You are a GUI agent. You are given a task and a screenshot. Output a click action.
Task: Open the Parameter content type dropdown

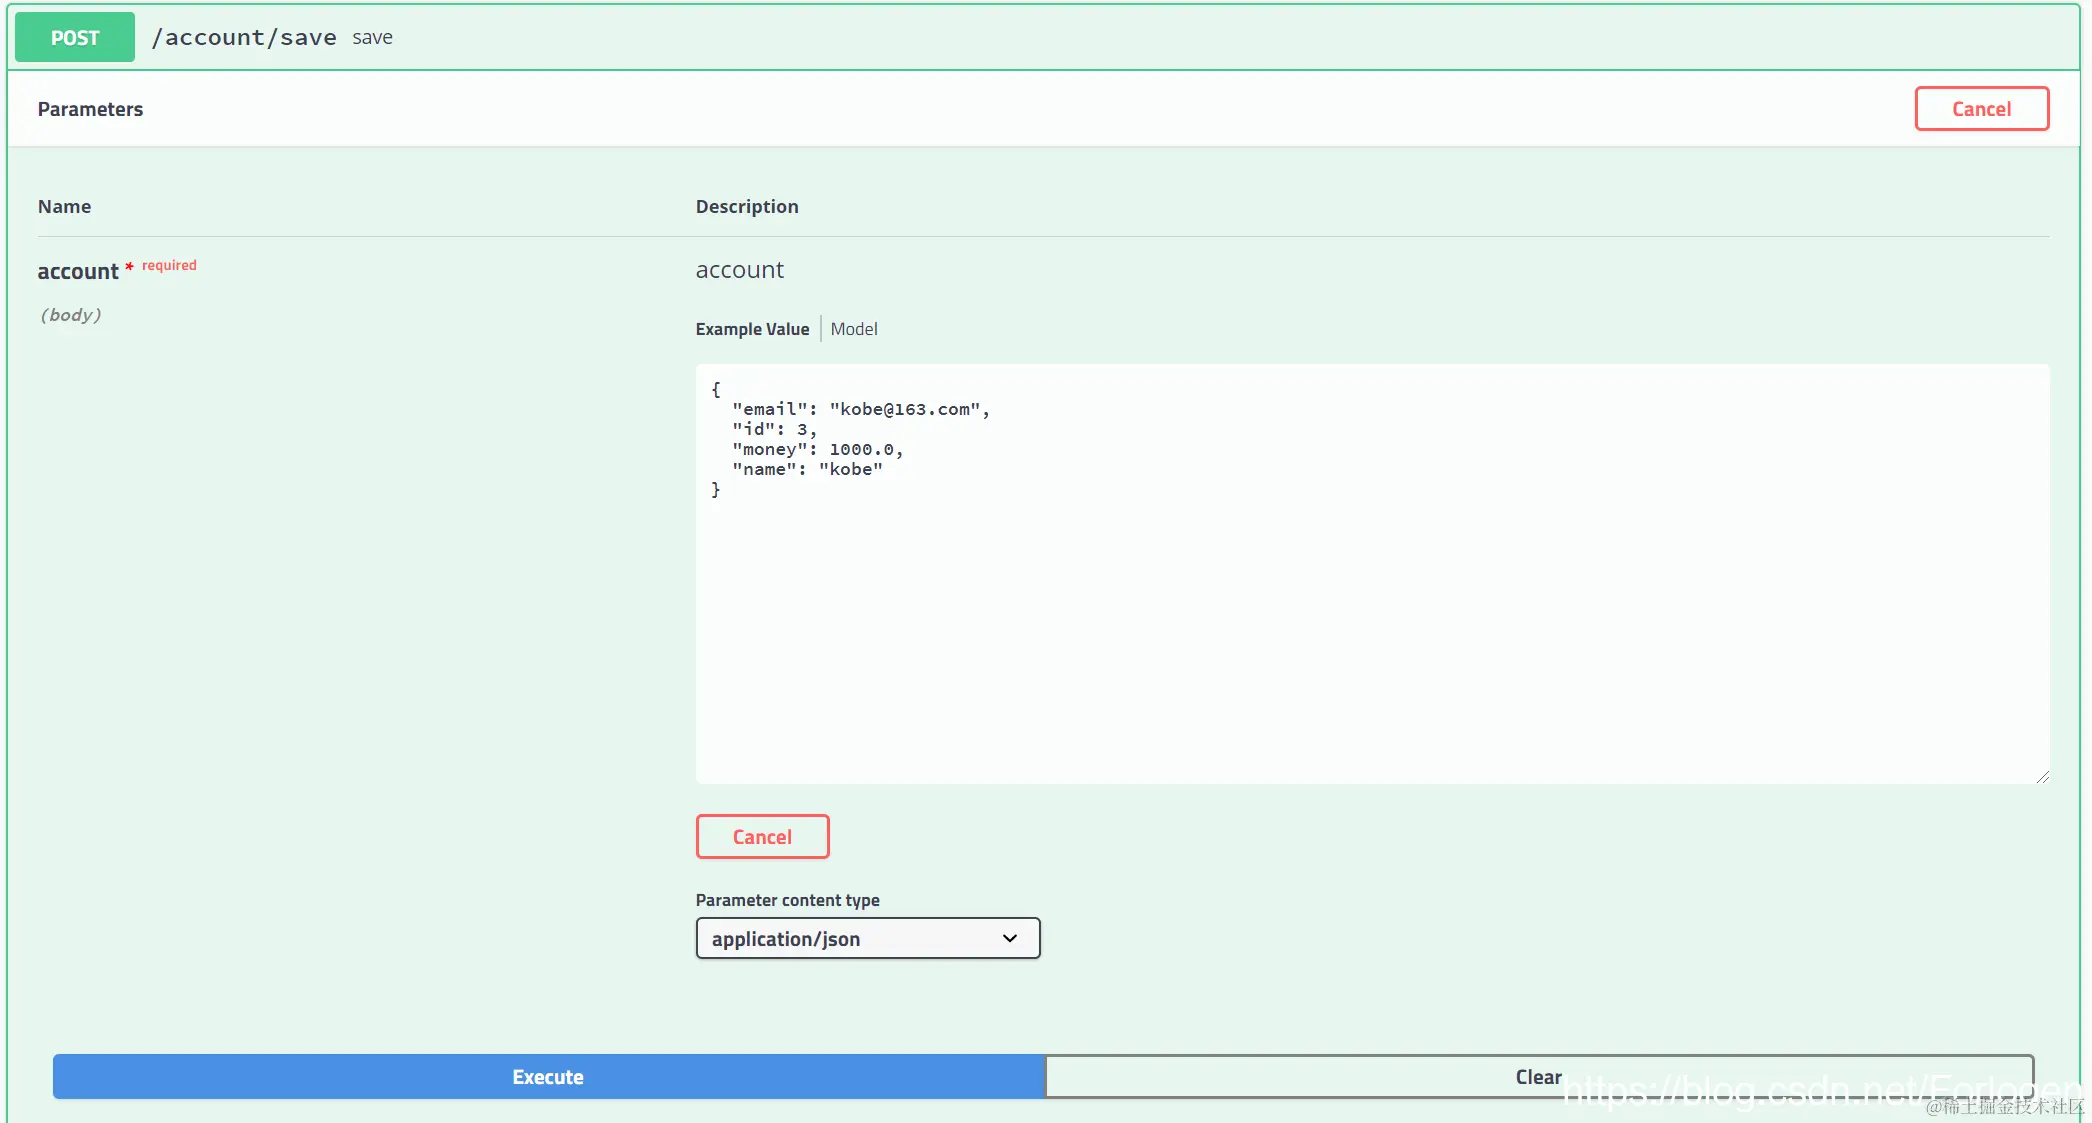click(x=868, y=938)
